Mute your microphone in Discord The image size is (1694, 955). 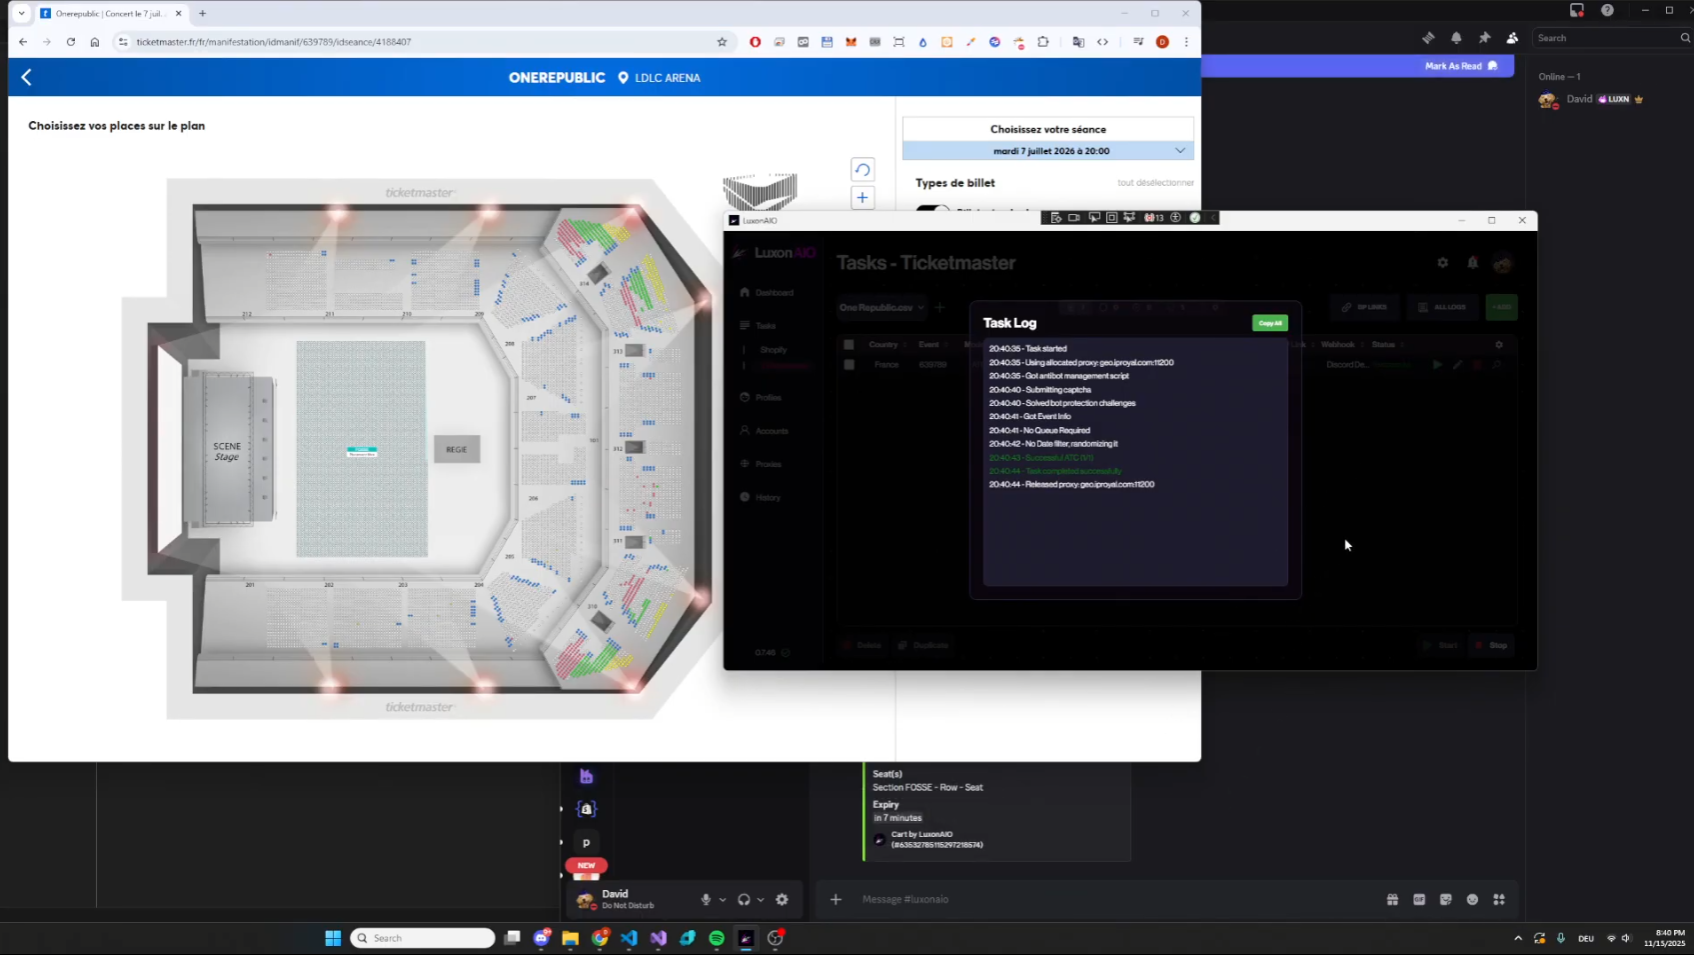point(706,899)
